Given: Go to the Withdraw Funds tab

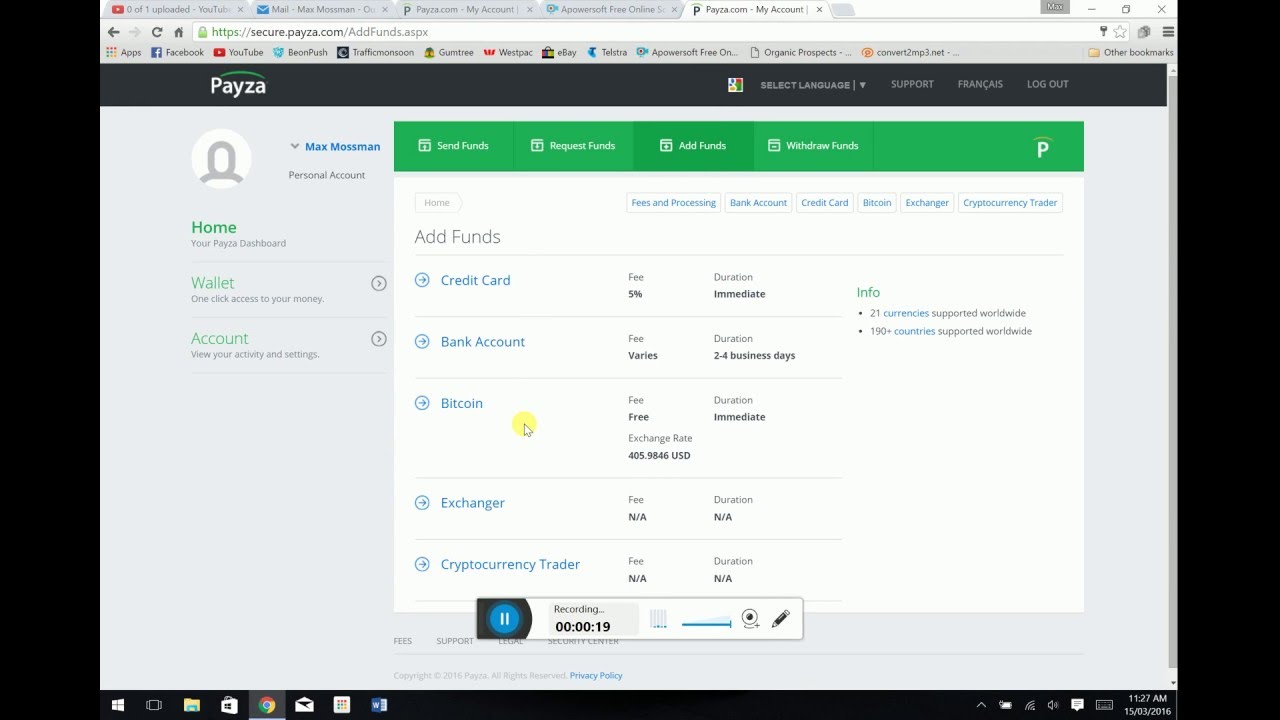Looking at the screenshot, I should click(x=813, y=146).
